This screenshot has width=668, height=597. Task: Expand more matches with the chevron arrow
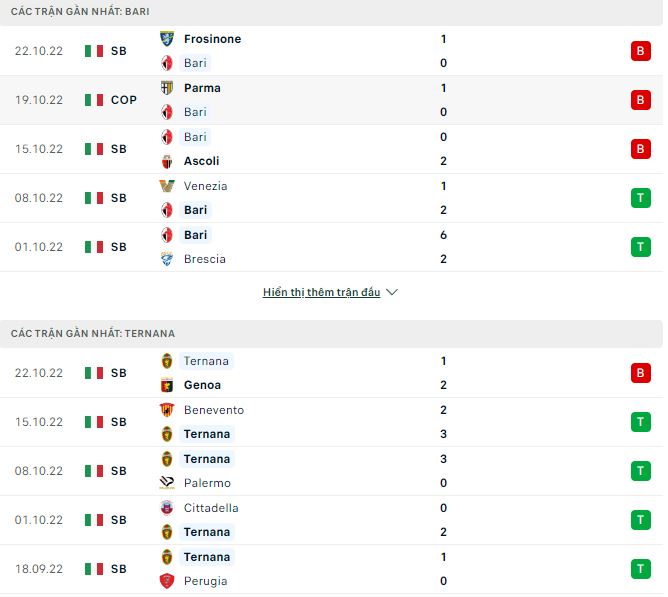pyautogui.click(x=392, y=292)
